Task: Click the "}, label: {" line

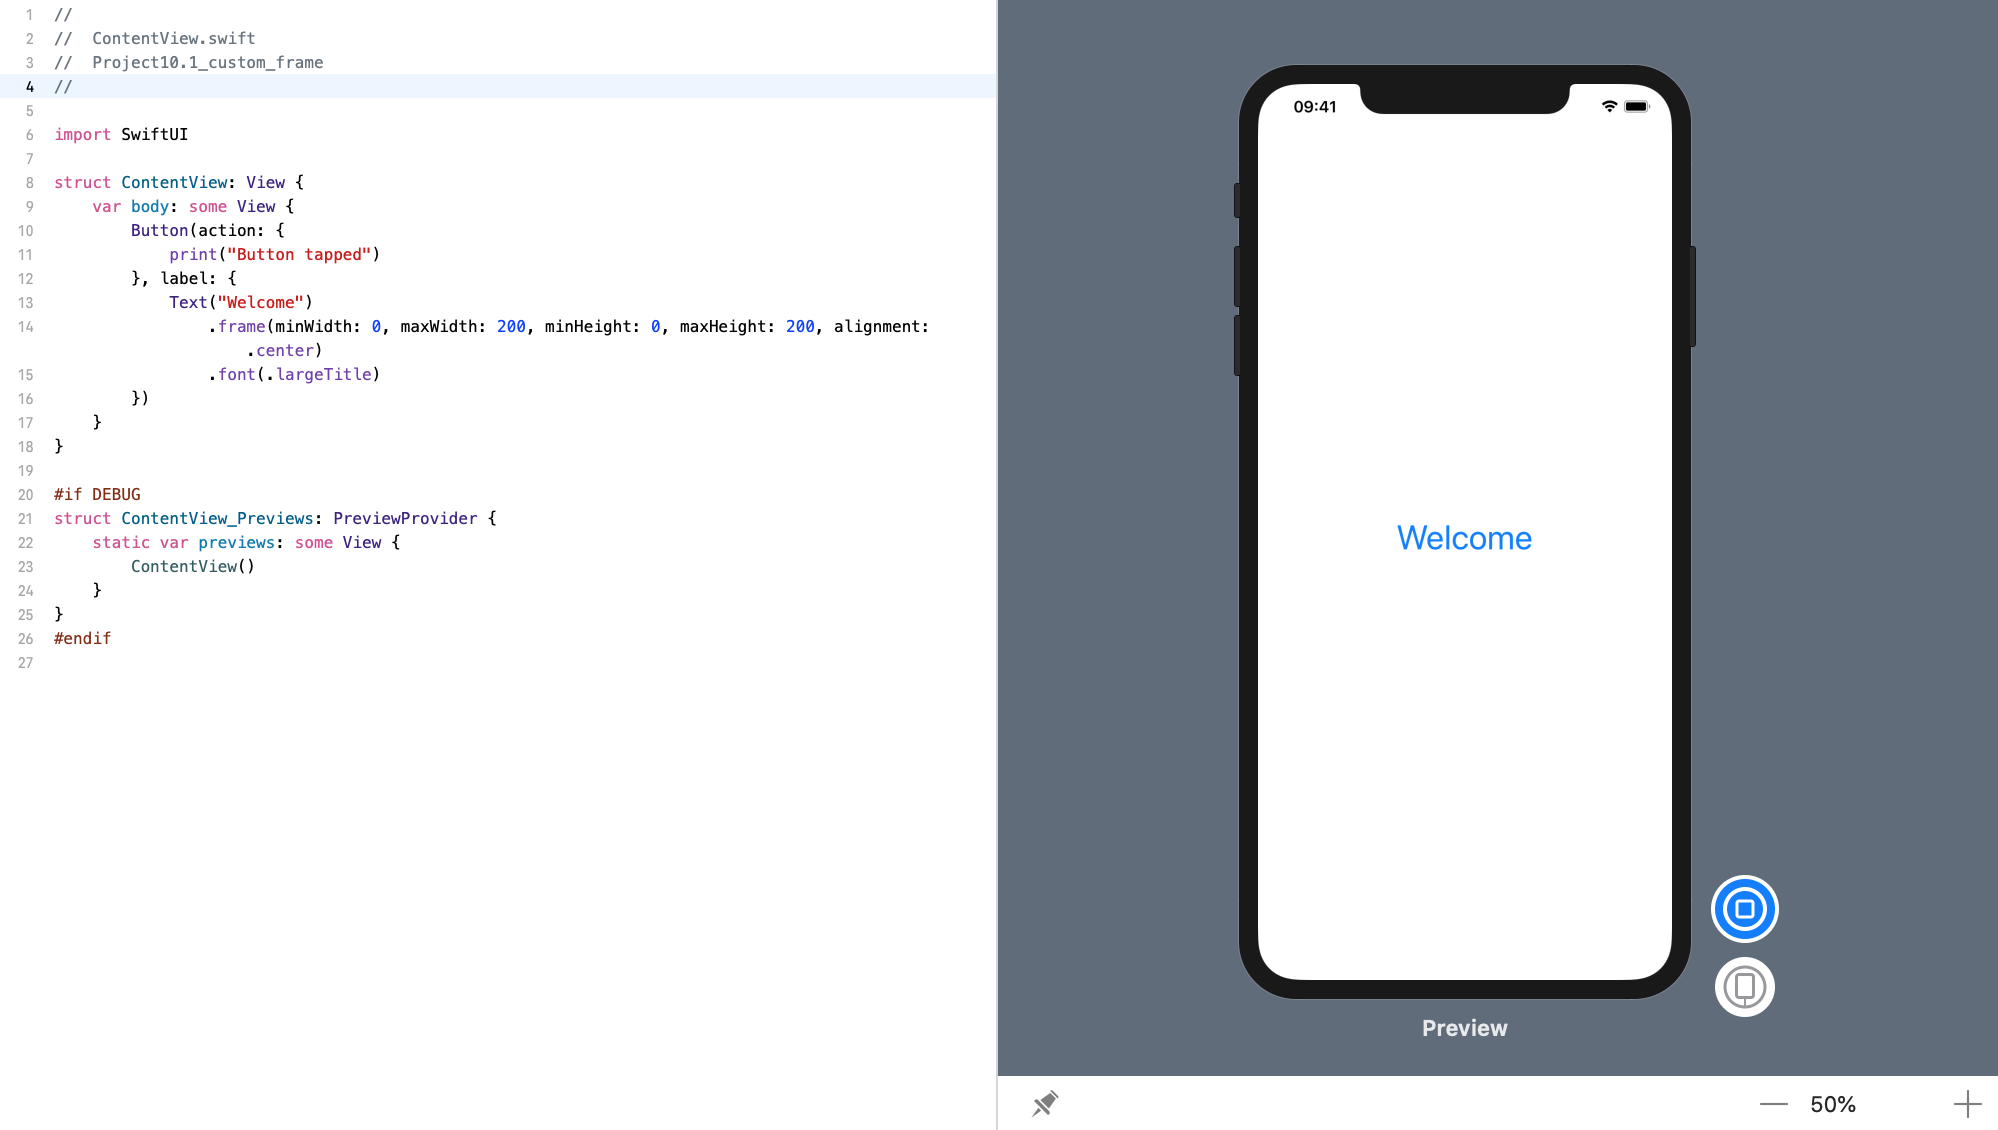Action: pos(184,278)
